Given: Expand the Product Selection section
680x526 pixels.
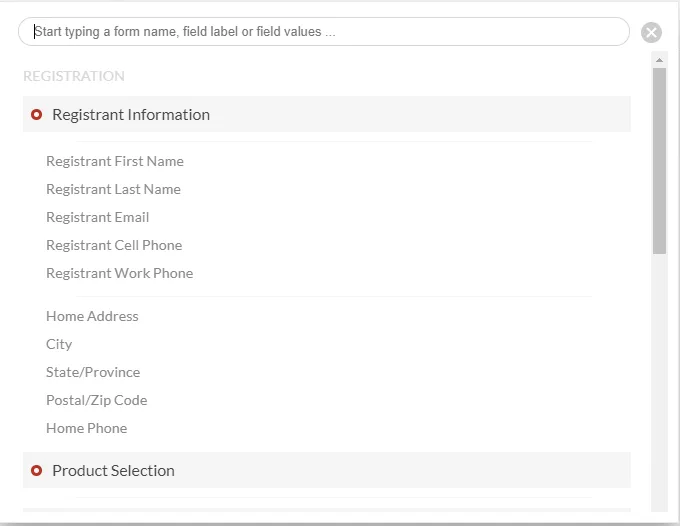Looking at the screenshot, I should 327,470.
